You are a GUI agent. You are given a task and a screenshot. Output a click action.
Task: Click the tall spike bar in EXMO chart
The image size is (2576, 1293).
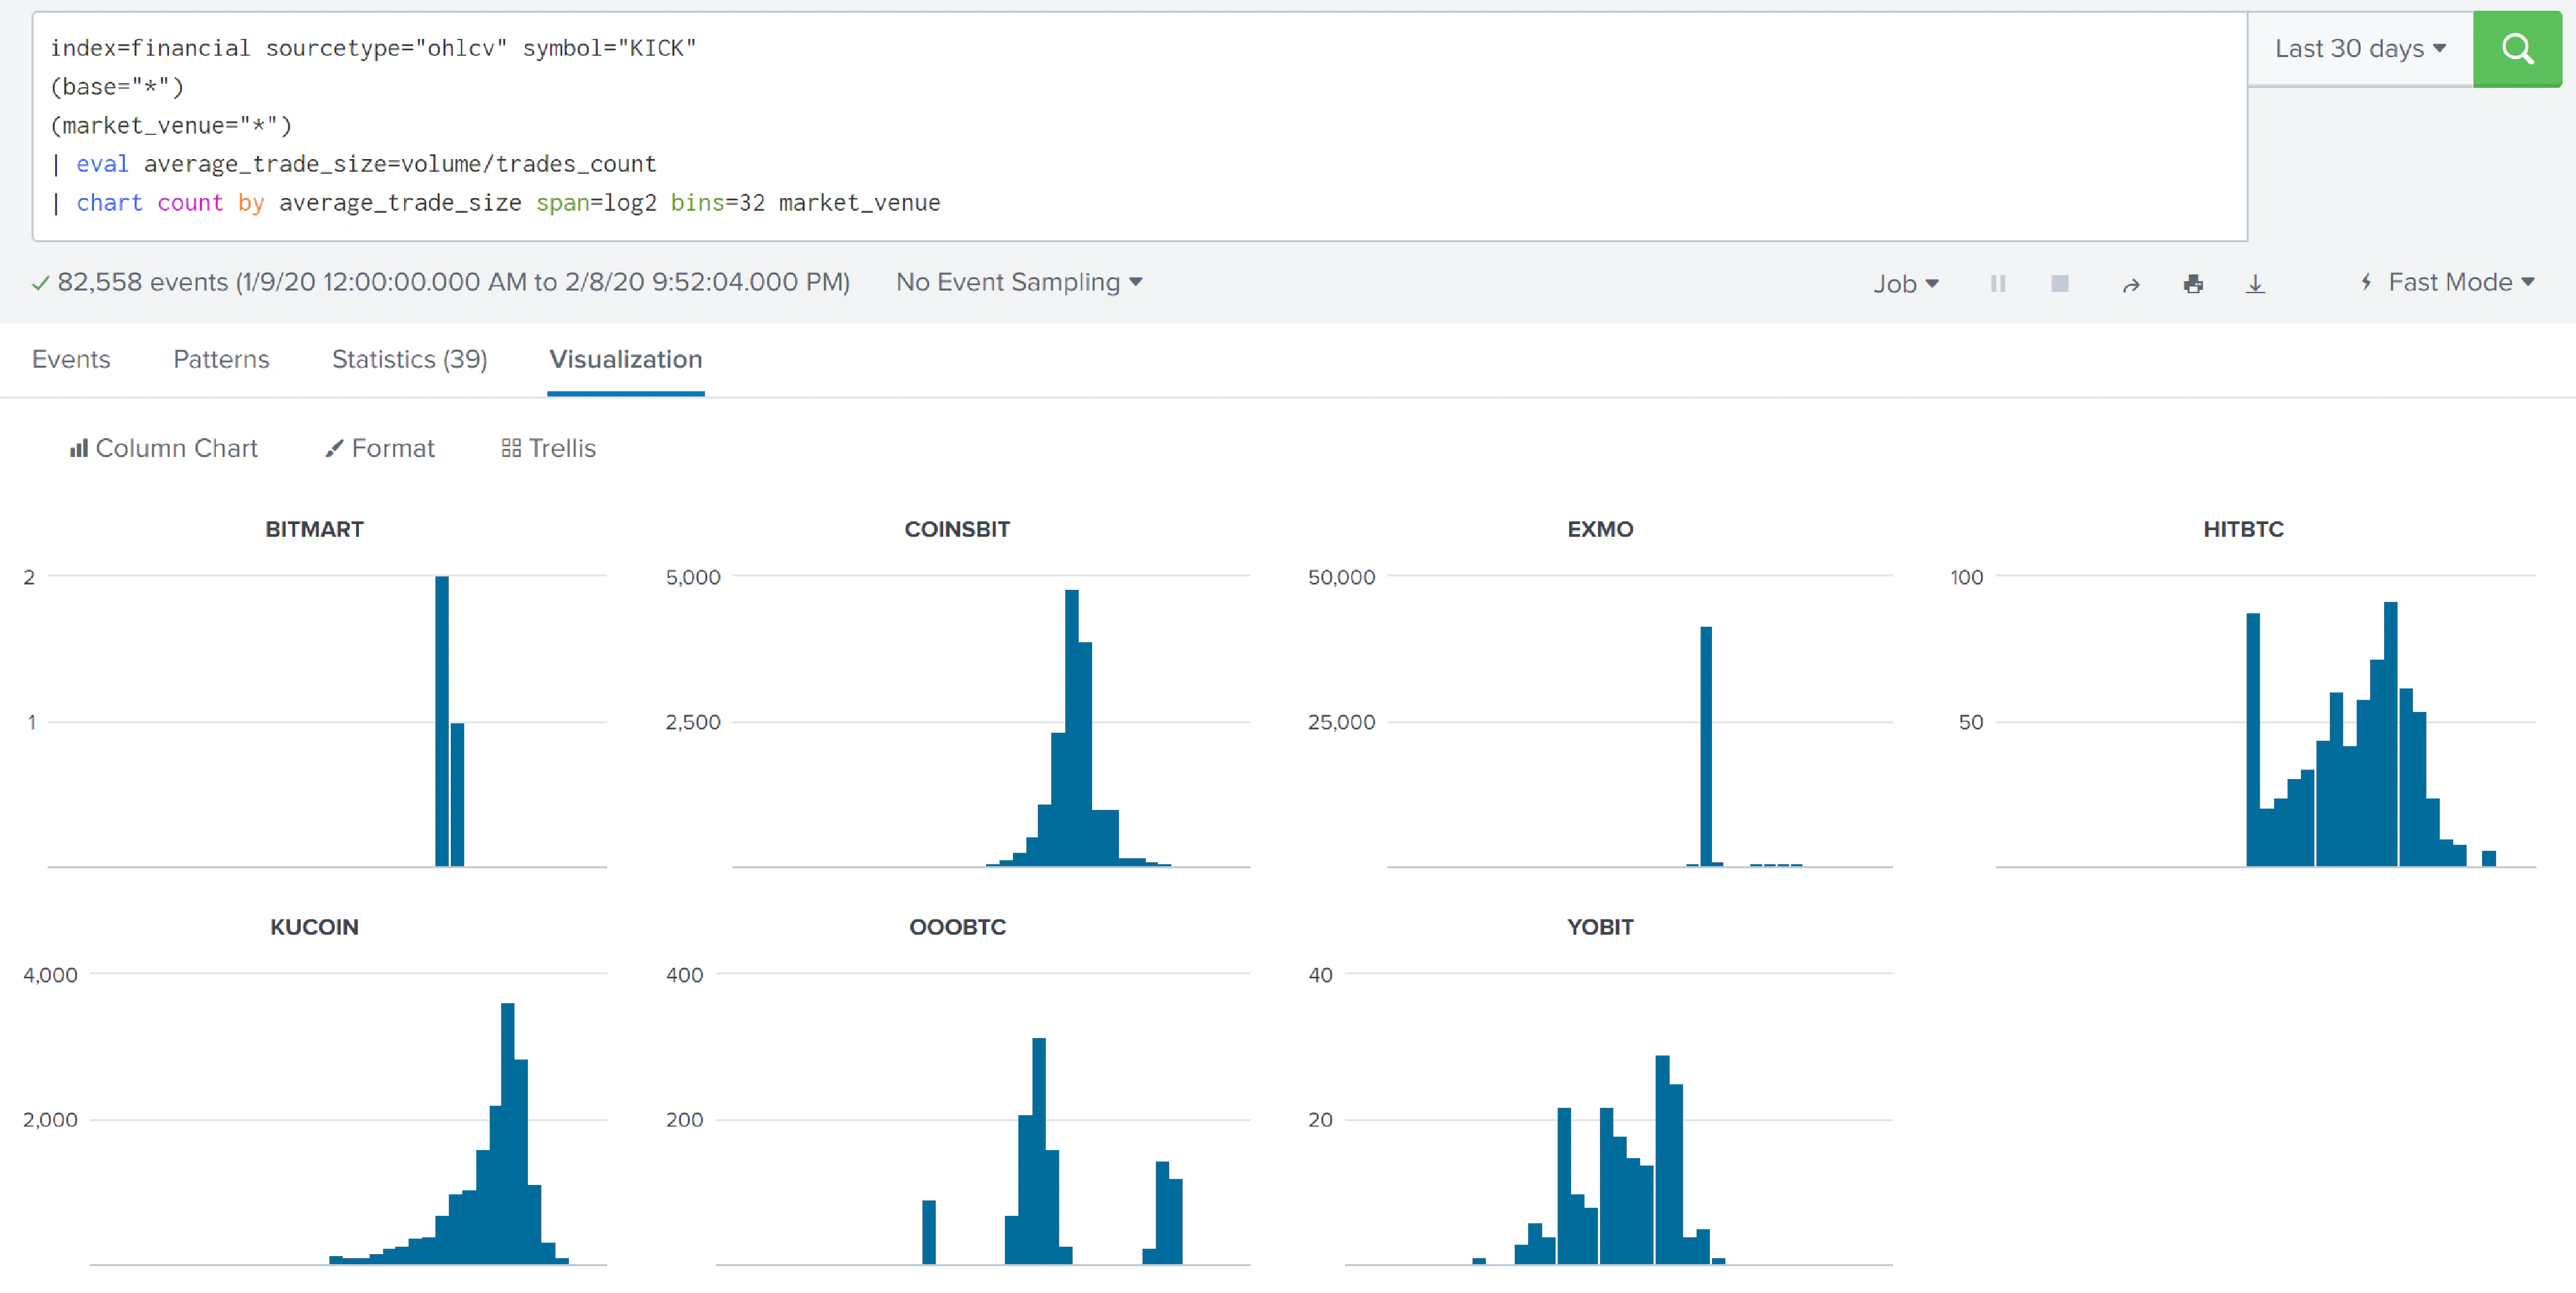coord(1706,746)
